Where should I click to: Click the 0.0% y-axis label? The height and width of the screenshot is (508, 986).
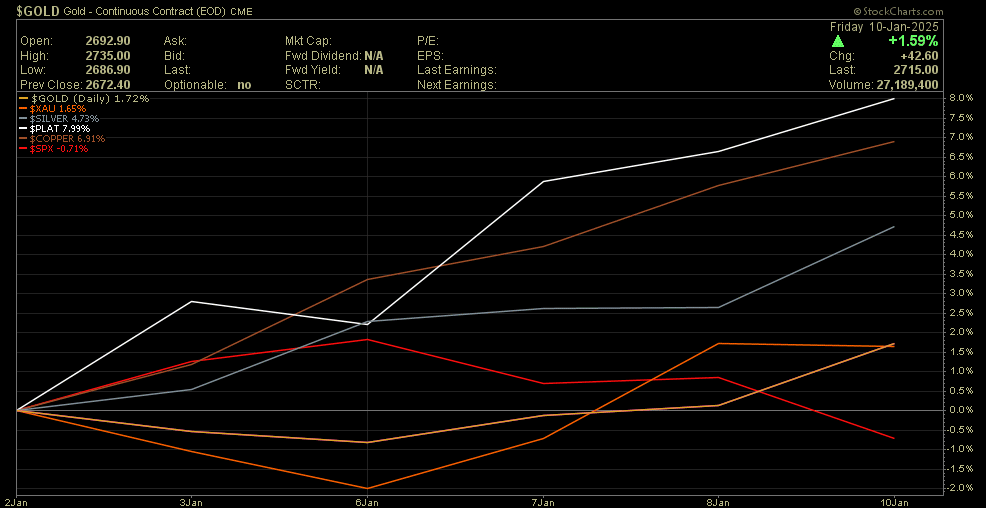click(x=961, y=410)
